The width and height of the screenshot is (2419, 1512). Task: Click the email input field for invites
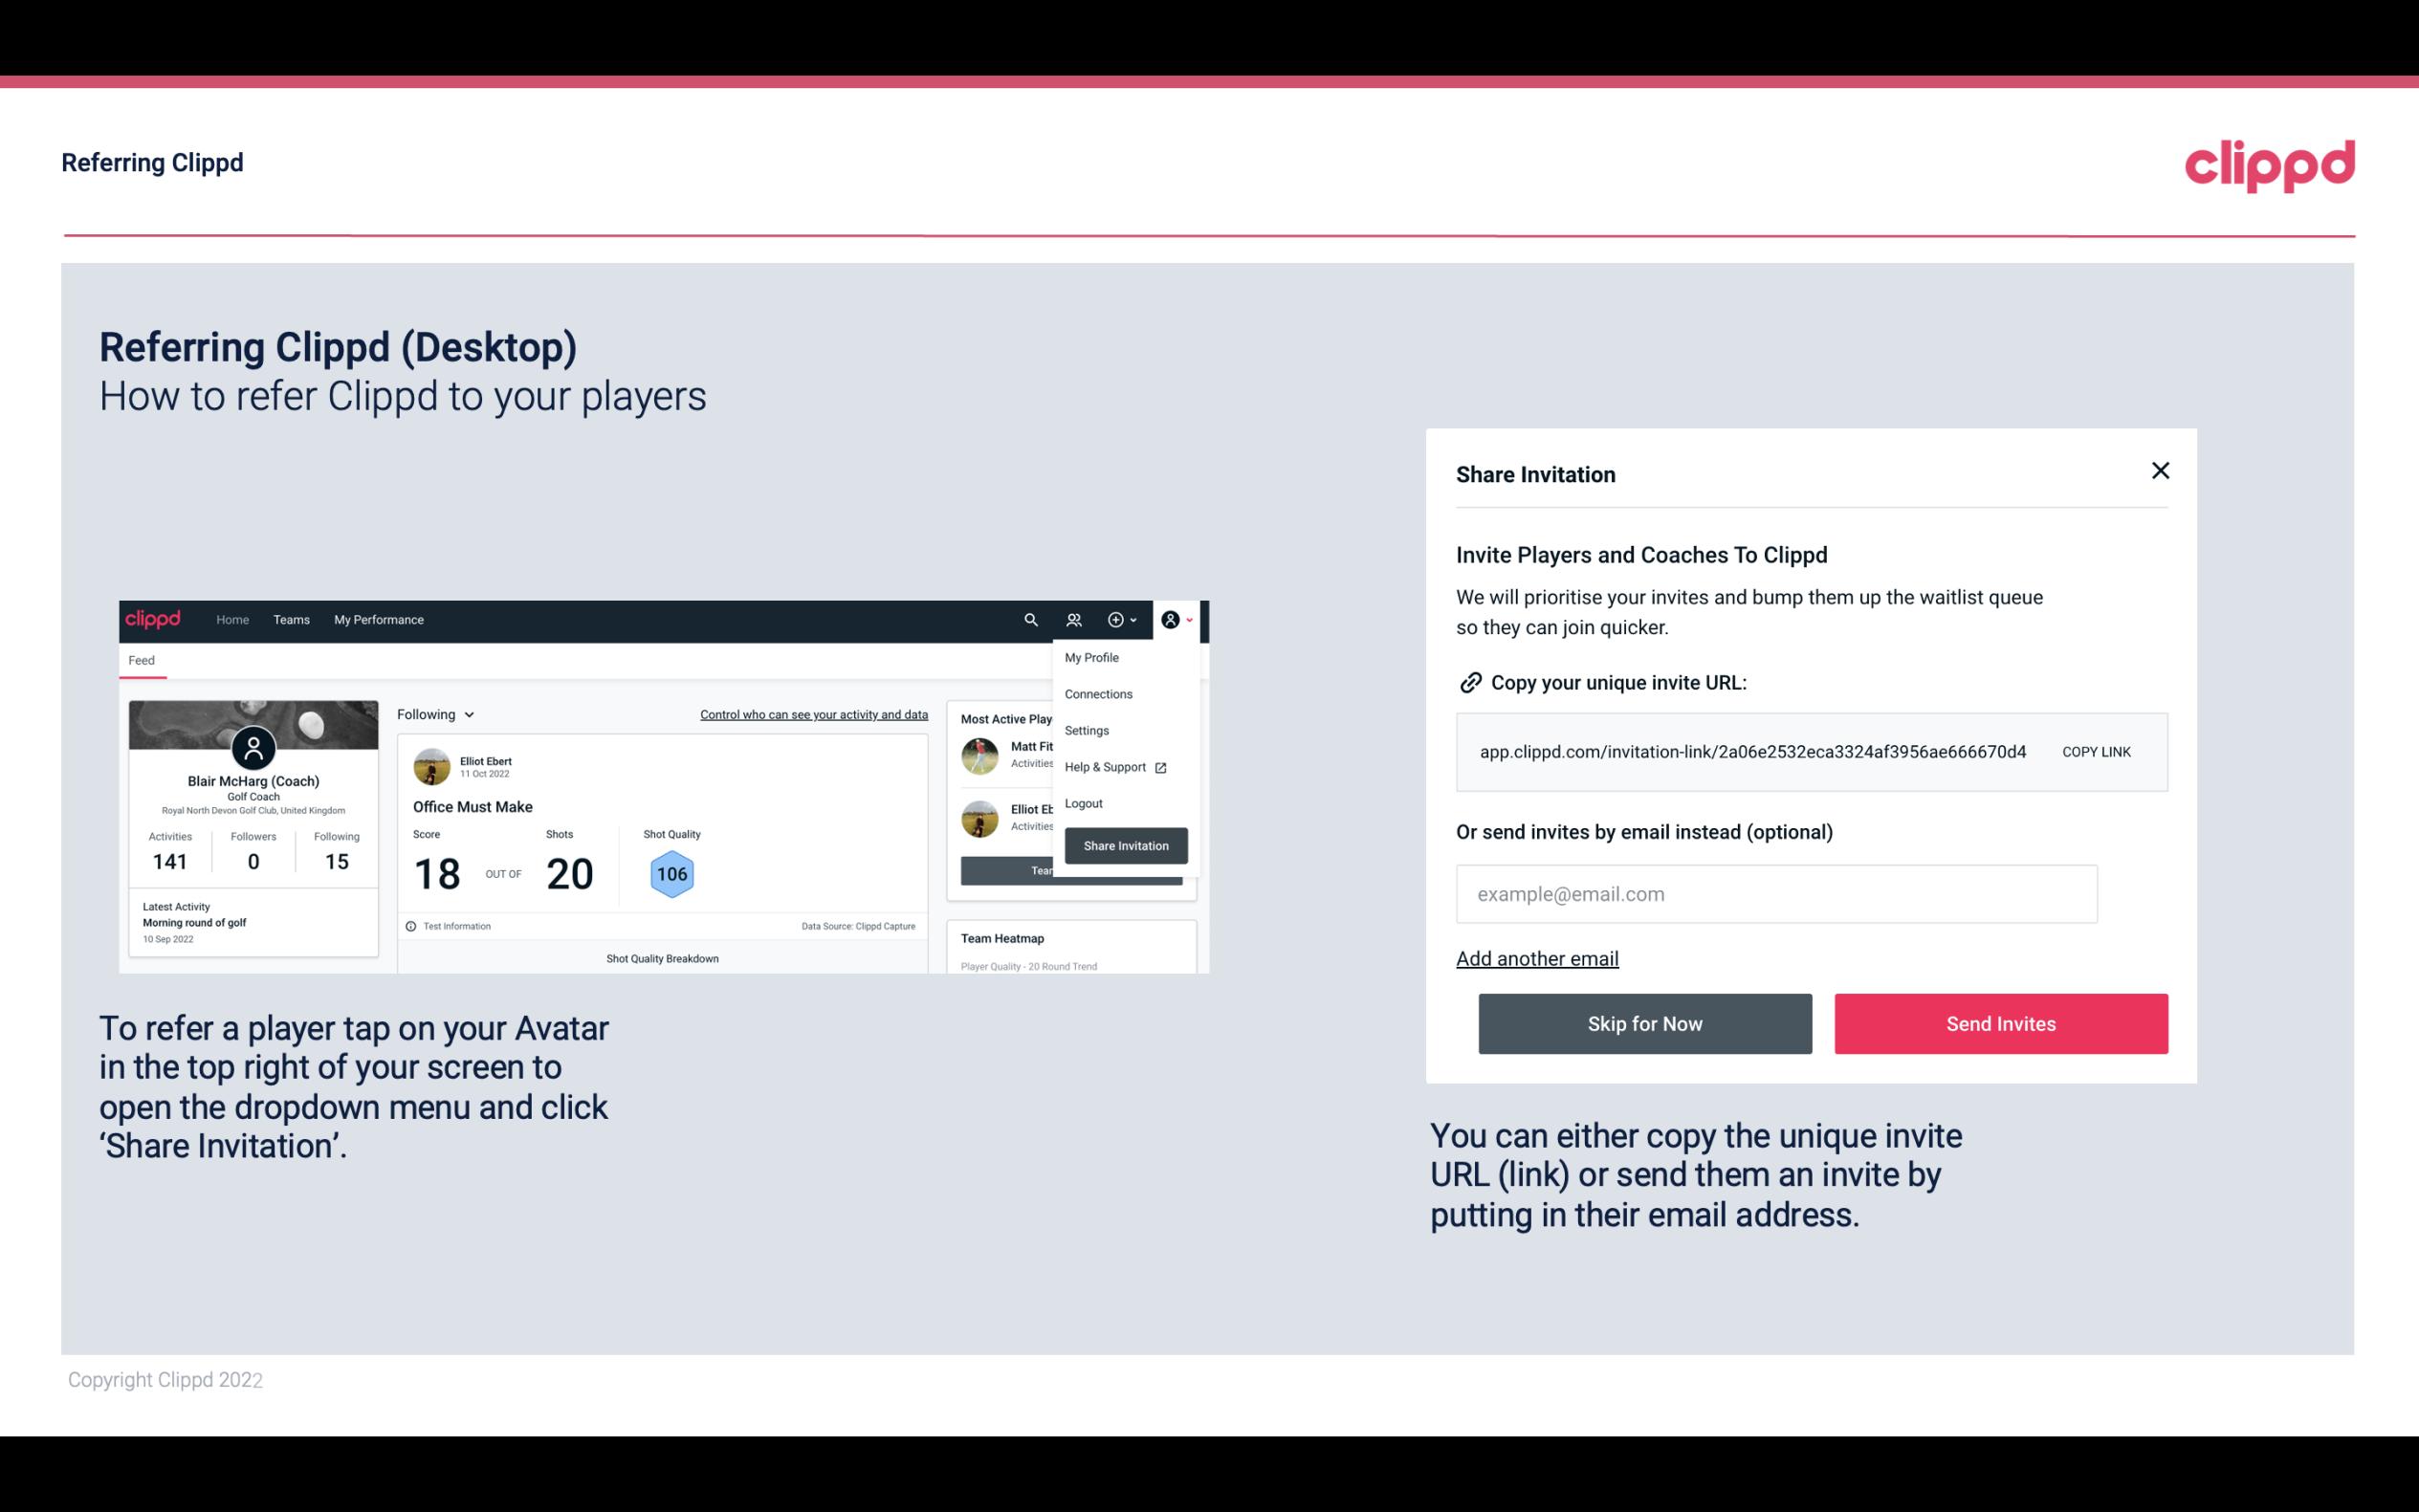tap(1776, 893)
